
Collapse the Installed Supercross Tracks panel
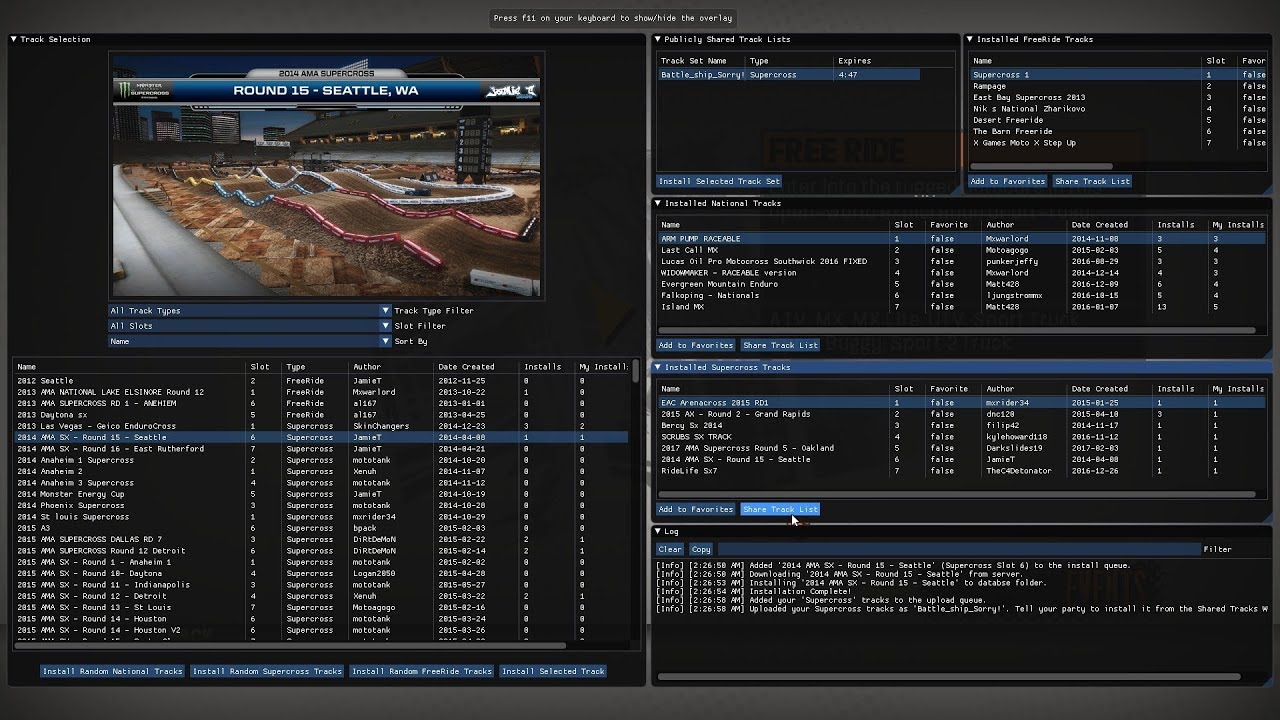[658, 367]
